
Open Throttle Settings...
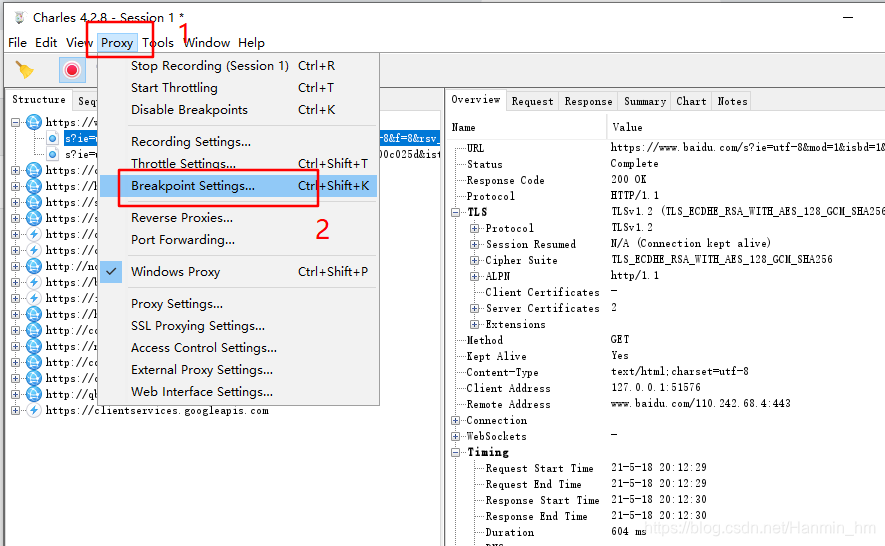(237, 164)
